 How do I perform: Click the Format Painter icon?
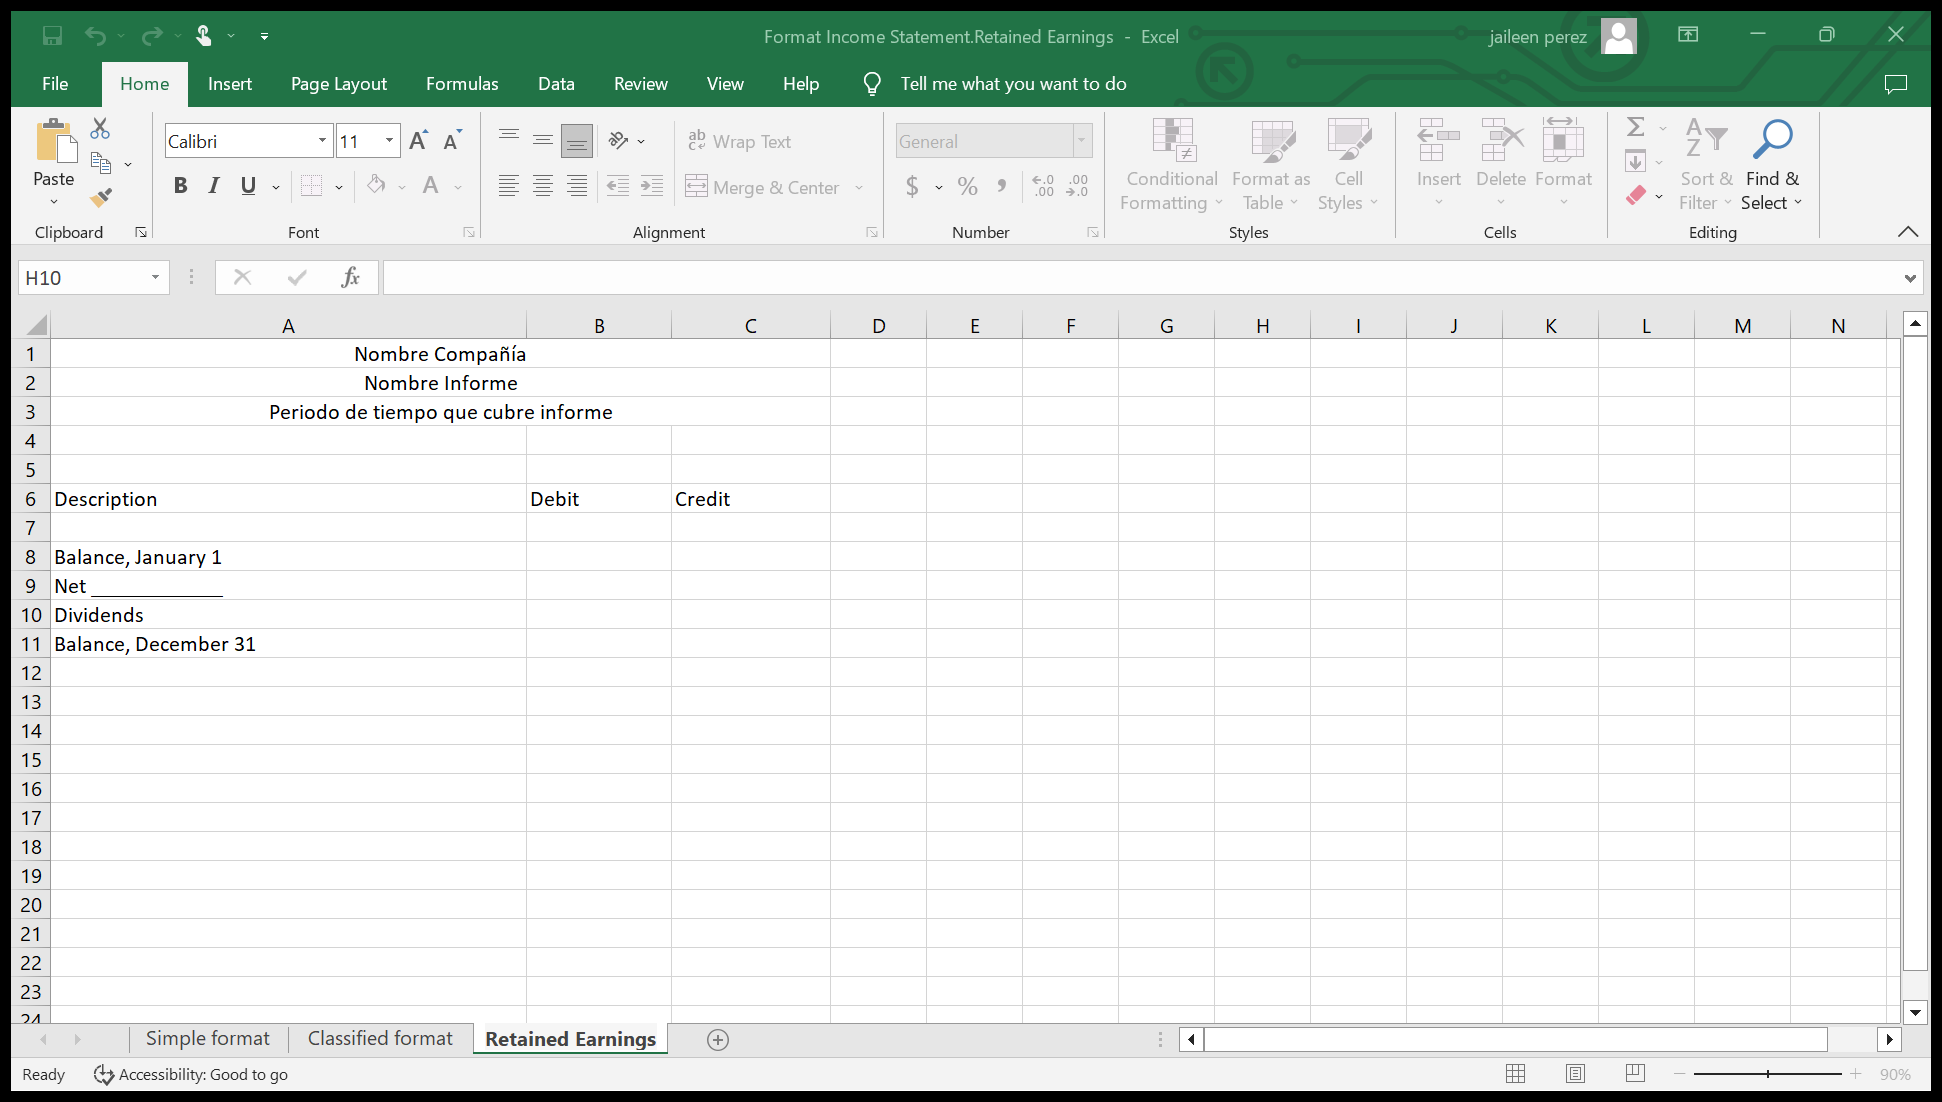pos(100,198)
